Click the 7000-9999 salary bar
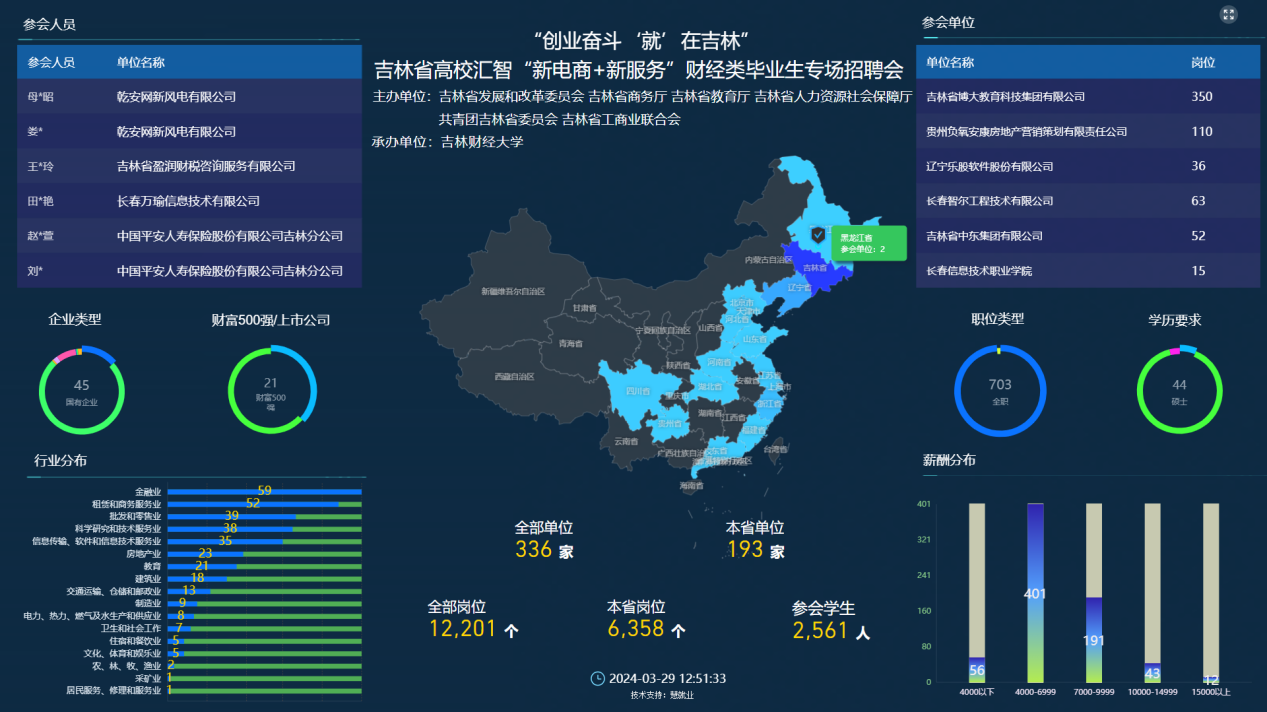 point(1094,640)
